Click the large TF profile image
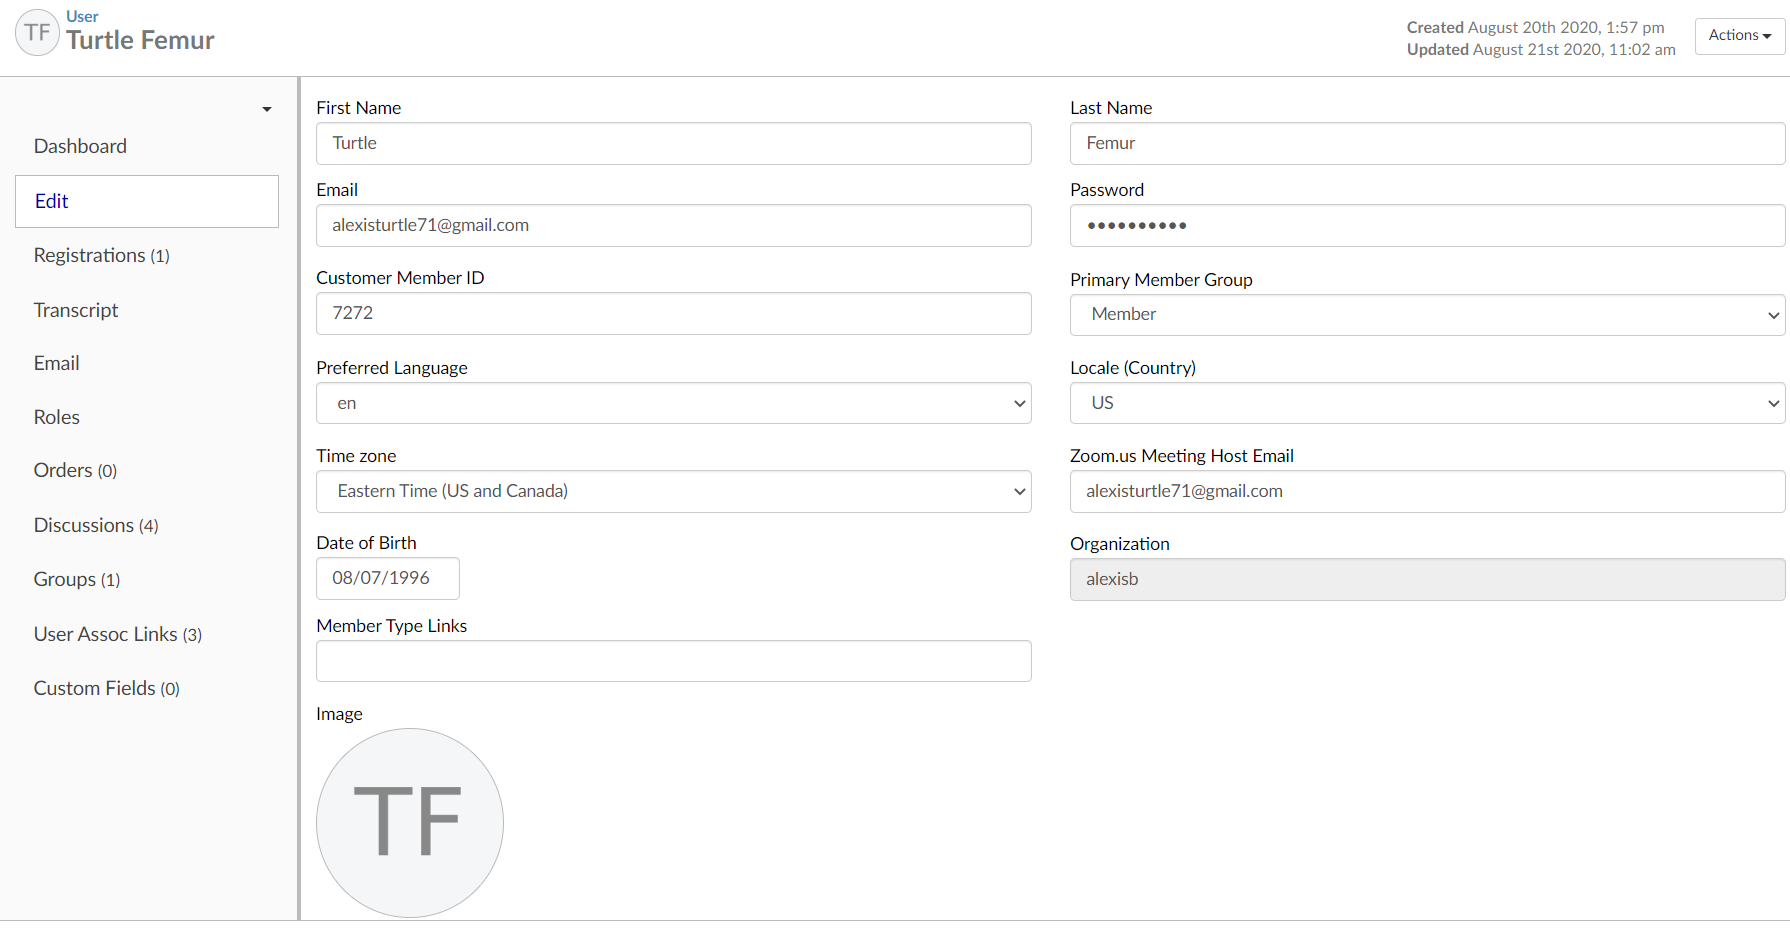 tap(410, 822)
